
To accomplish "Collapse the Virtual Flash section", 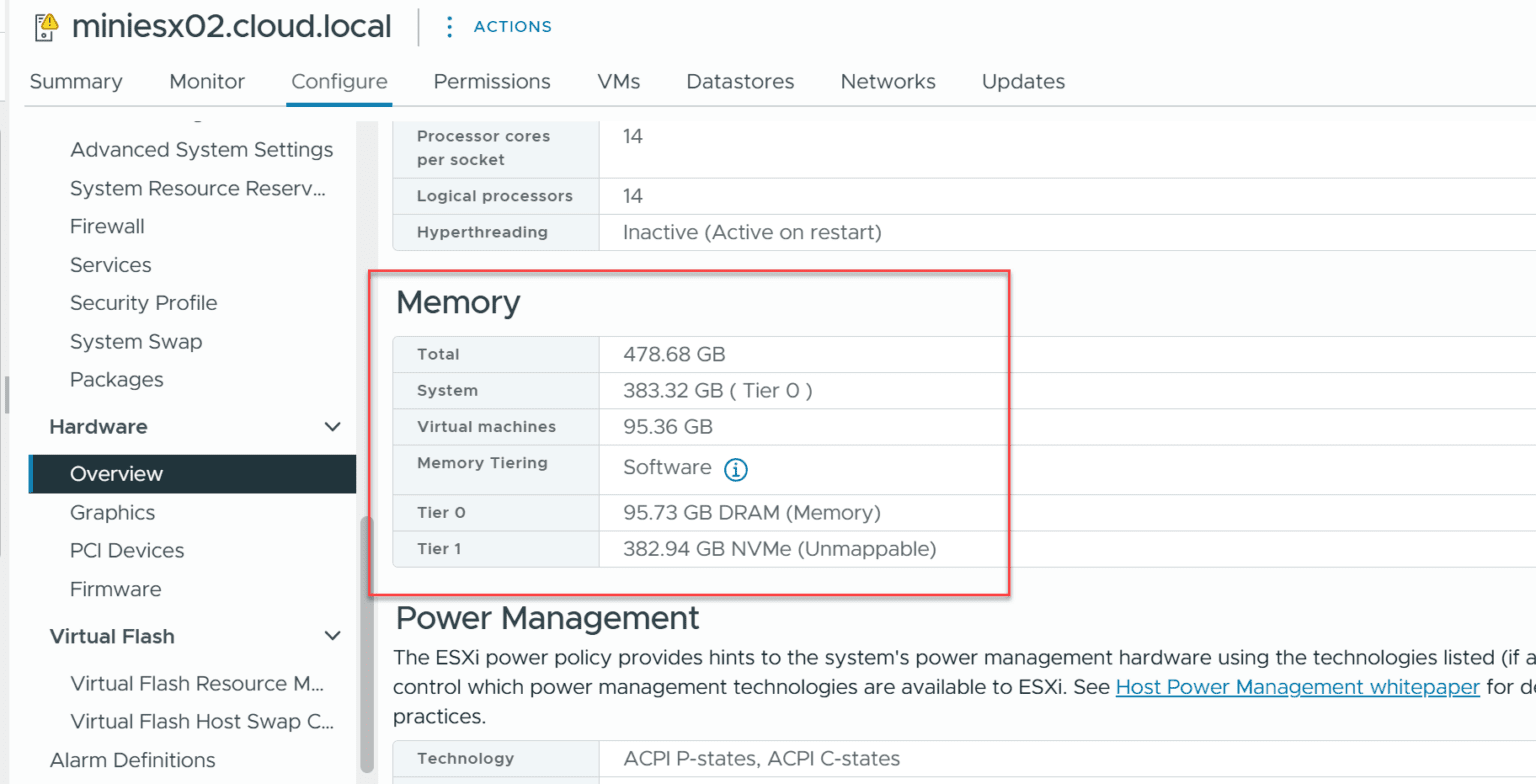I will pos(333,636).
